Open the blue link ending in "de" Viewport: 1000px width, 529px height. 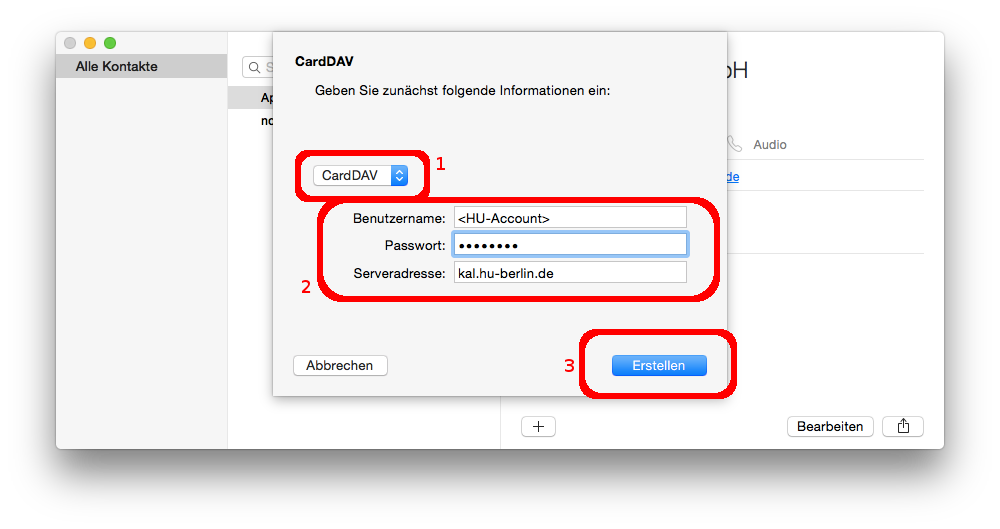(732, 176)
